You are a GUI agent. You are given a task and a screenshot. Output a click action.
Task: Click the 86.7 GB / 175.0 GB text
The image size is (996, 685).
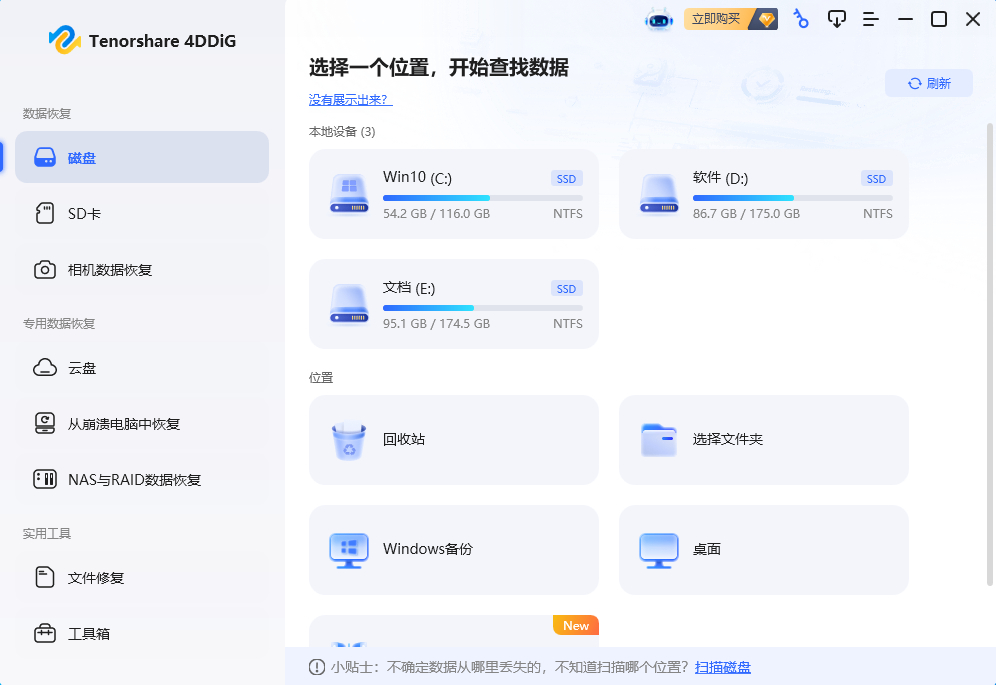(746, 214)
